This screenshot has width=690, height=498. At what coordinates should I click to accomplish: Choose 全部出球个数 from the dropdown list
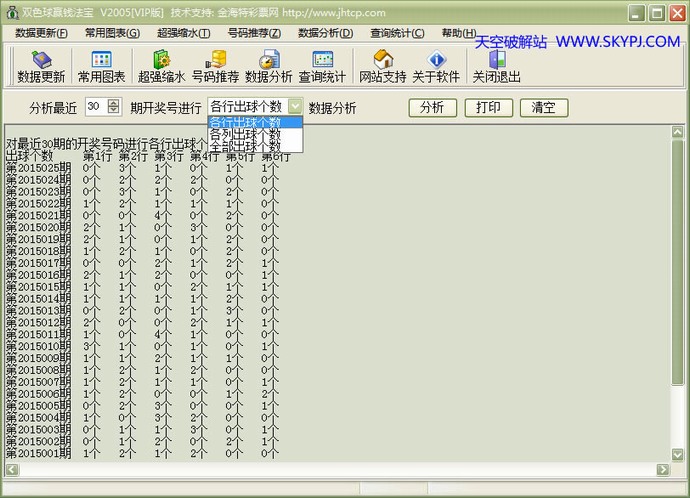click(x=245, y=146)
